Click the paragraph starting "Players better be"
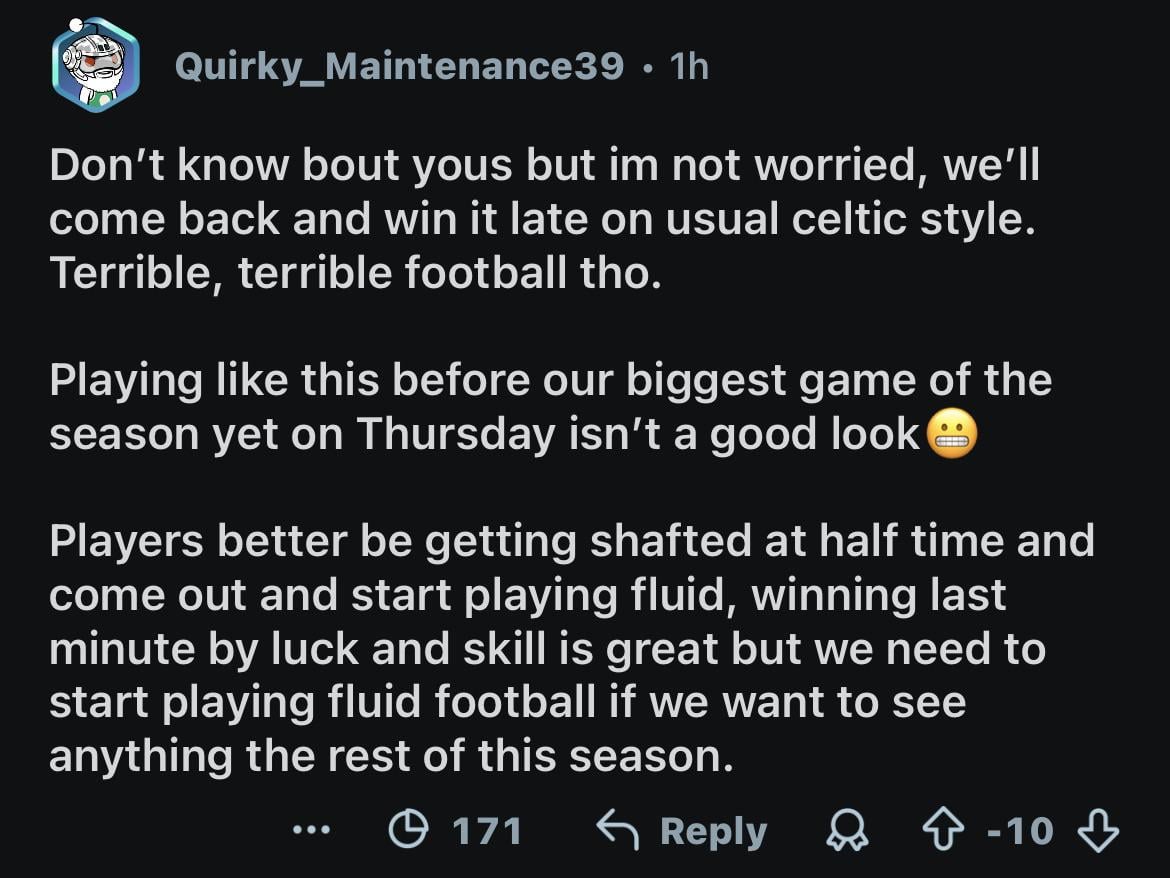This screenshot has width=1170, height=878. coord(570,648)
